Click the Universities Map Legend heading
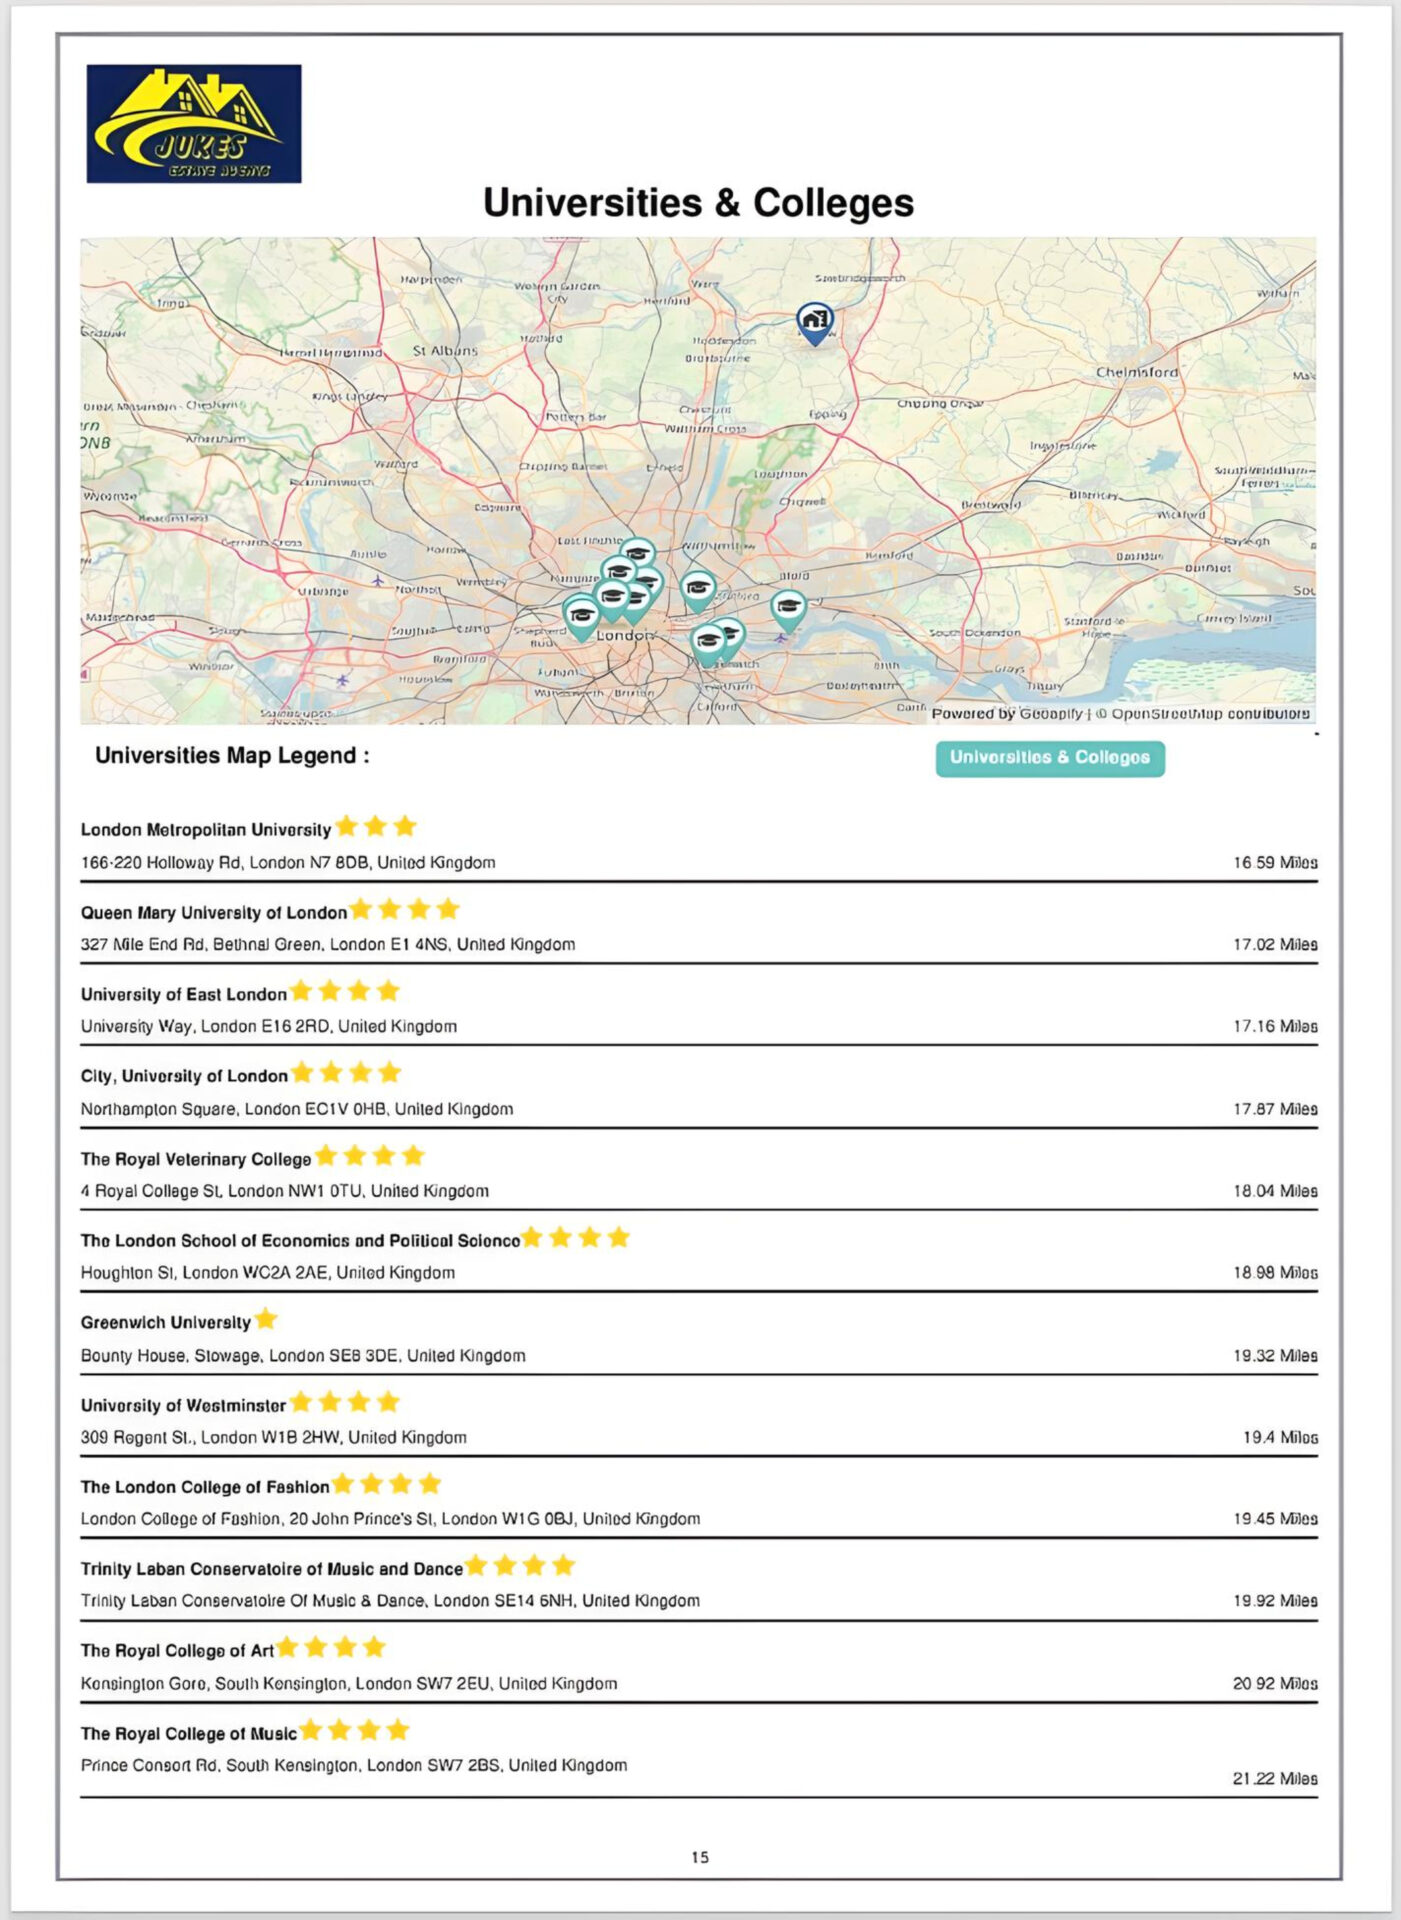 232,756
